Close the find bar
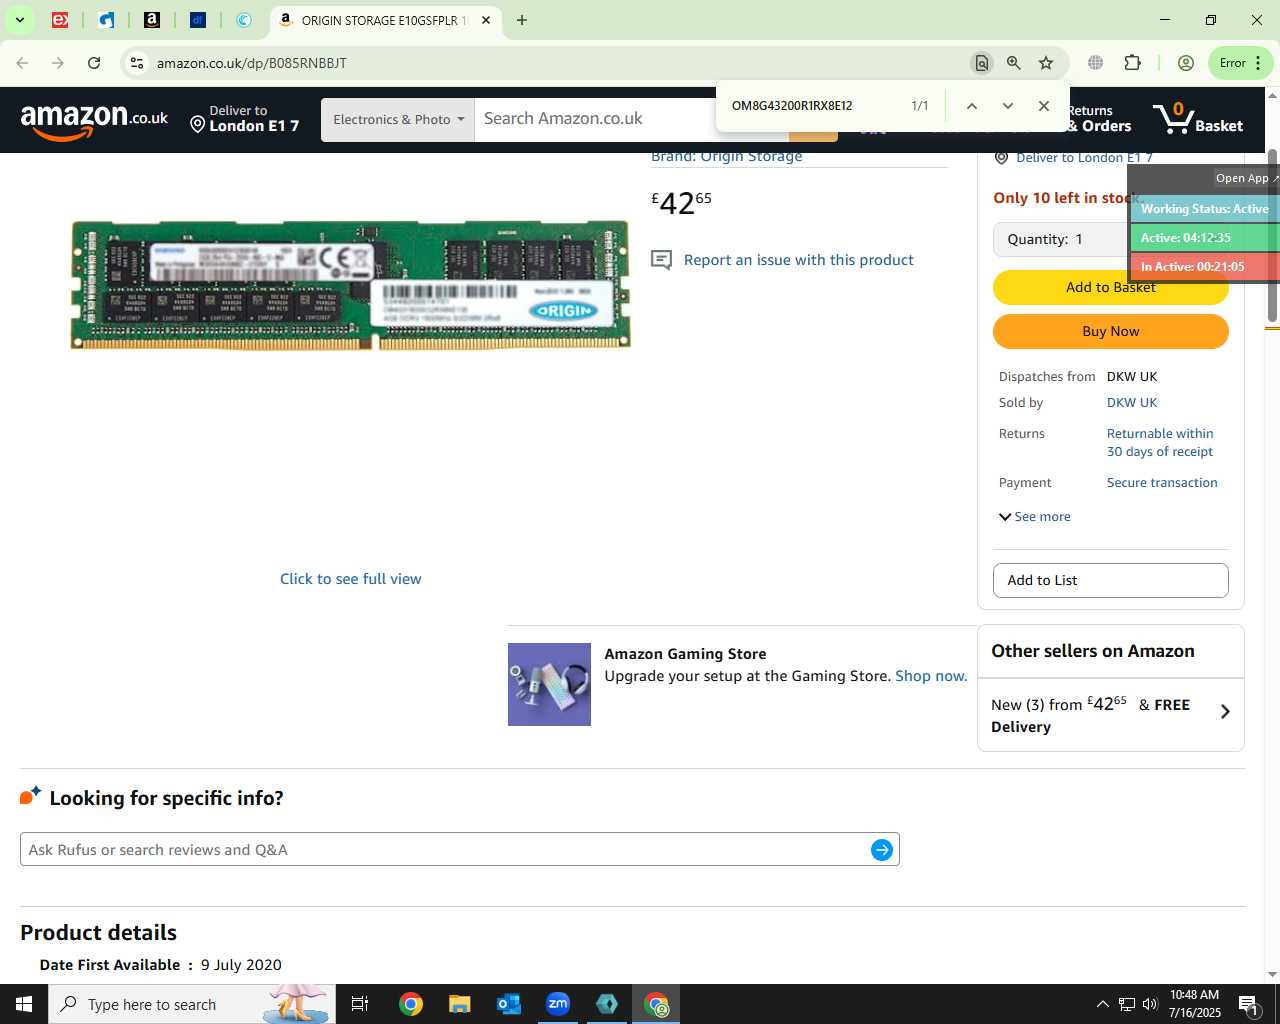This screenshot has height=1024, width=1280. tap(1044, 106)
